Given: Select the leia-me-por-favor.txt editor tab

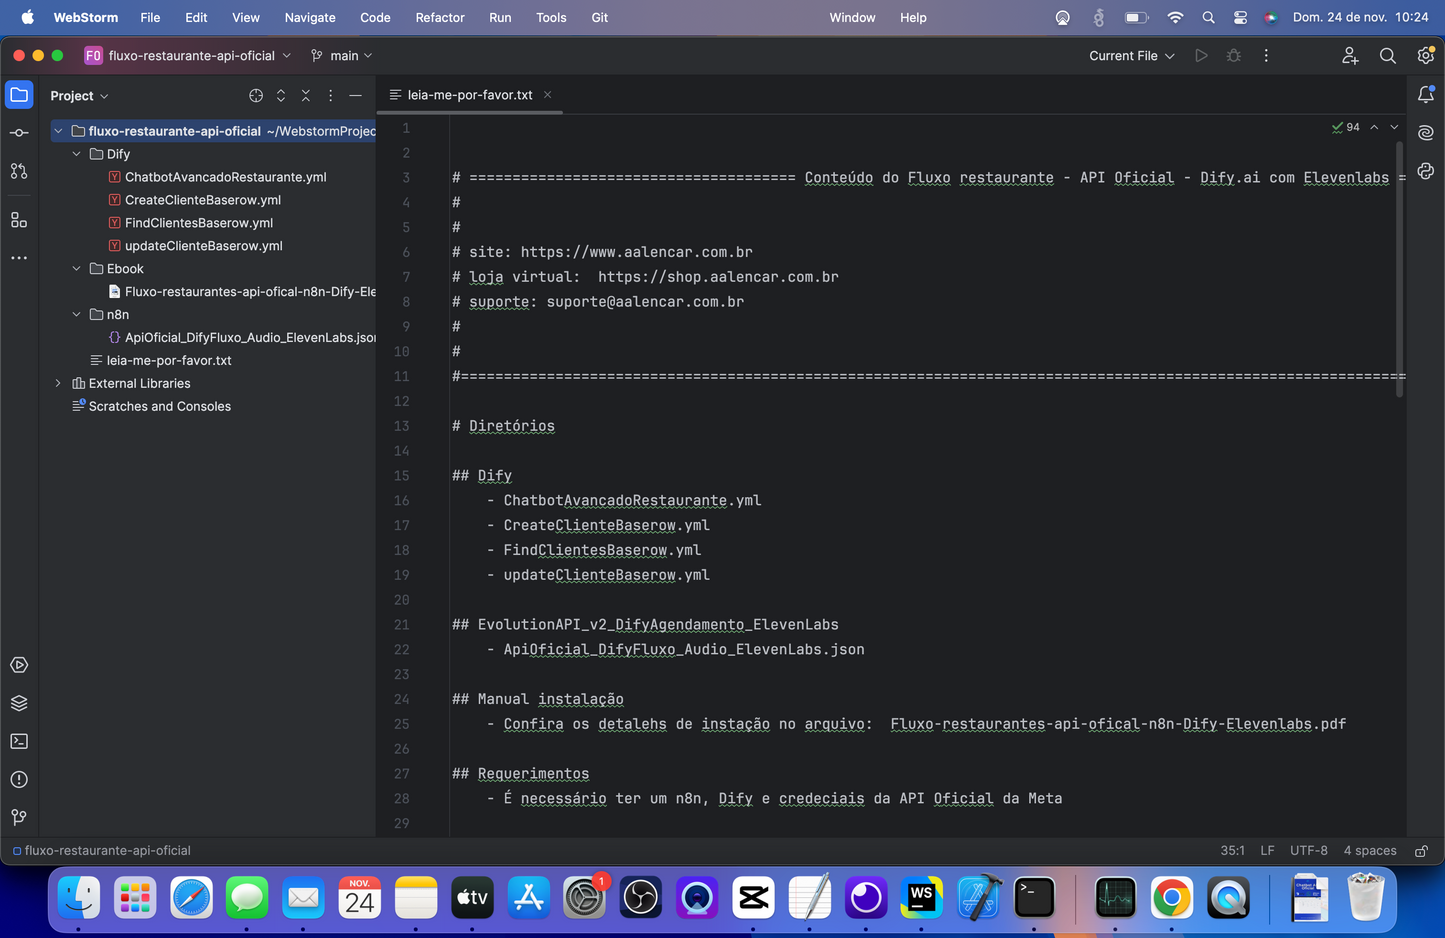Looking at the screenshot, I should pyautogui.click(x=470, y=94).
